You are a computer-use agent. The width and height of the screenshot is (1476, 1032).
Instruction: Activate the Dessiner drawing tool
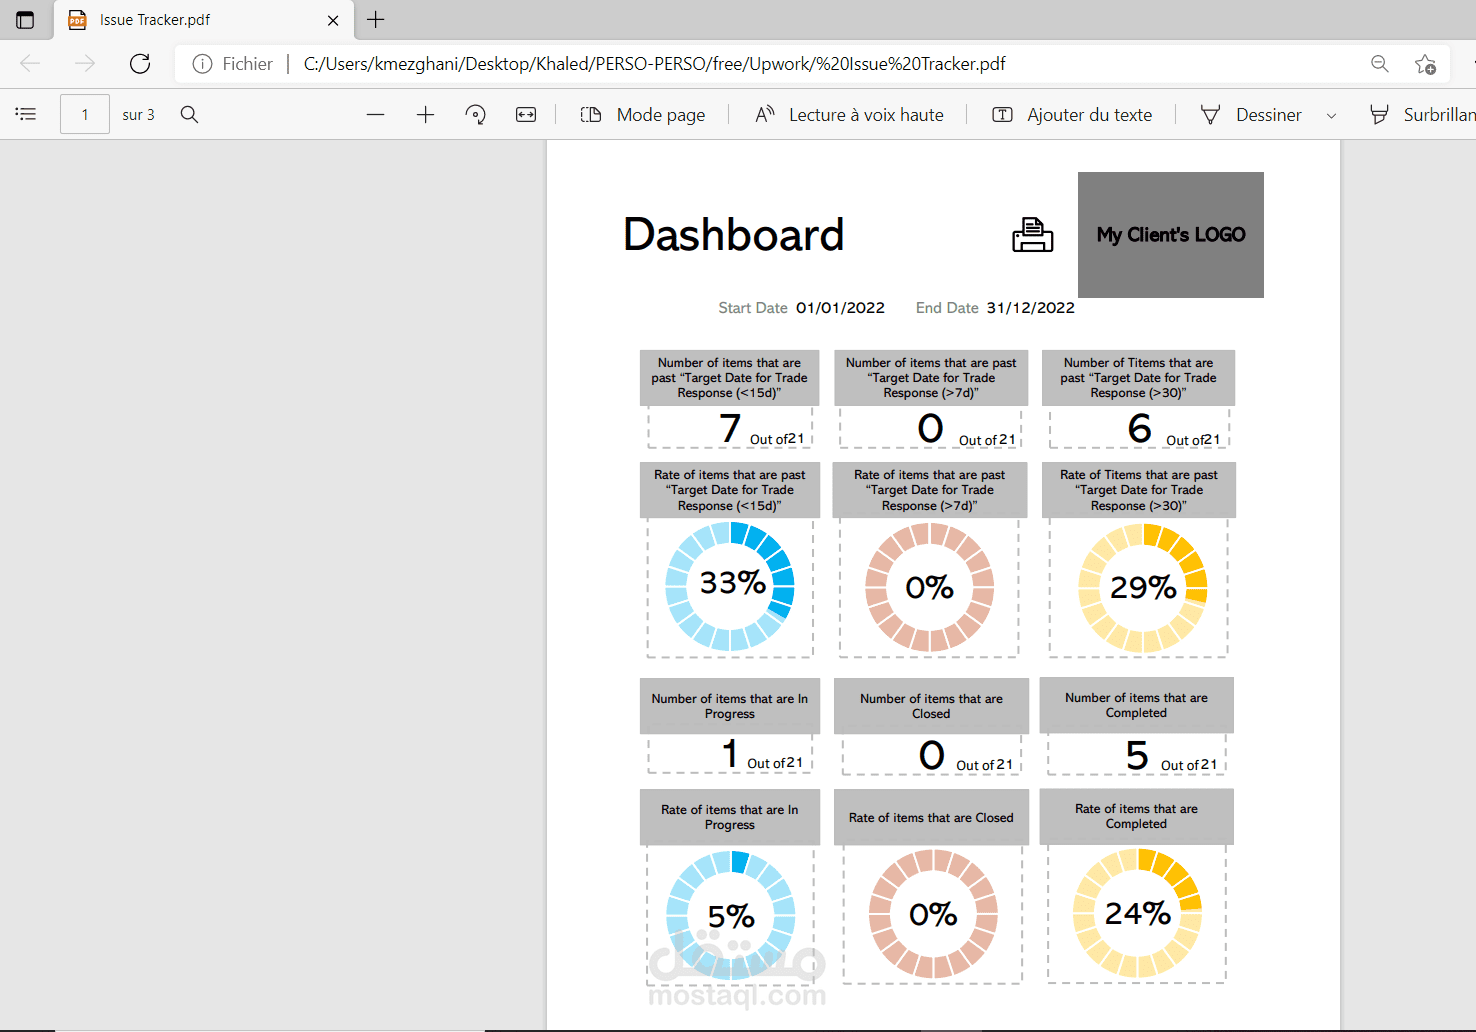tap(1251, 115)
